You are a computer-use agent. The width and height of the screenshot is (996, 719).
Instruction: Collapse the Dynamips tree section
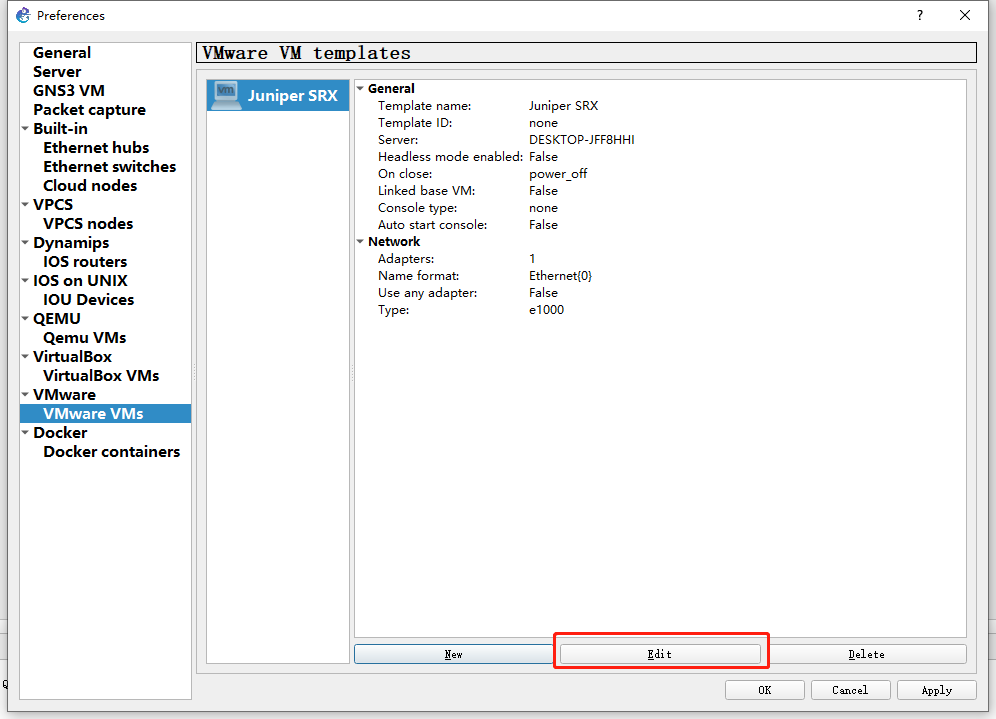pos(25,243)
